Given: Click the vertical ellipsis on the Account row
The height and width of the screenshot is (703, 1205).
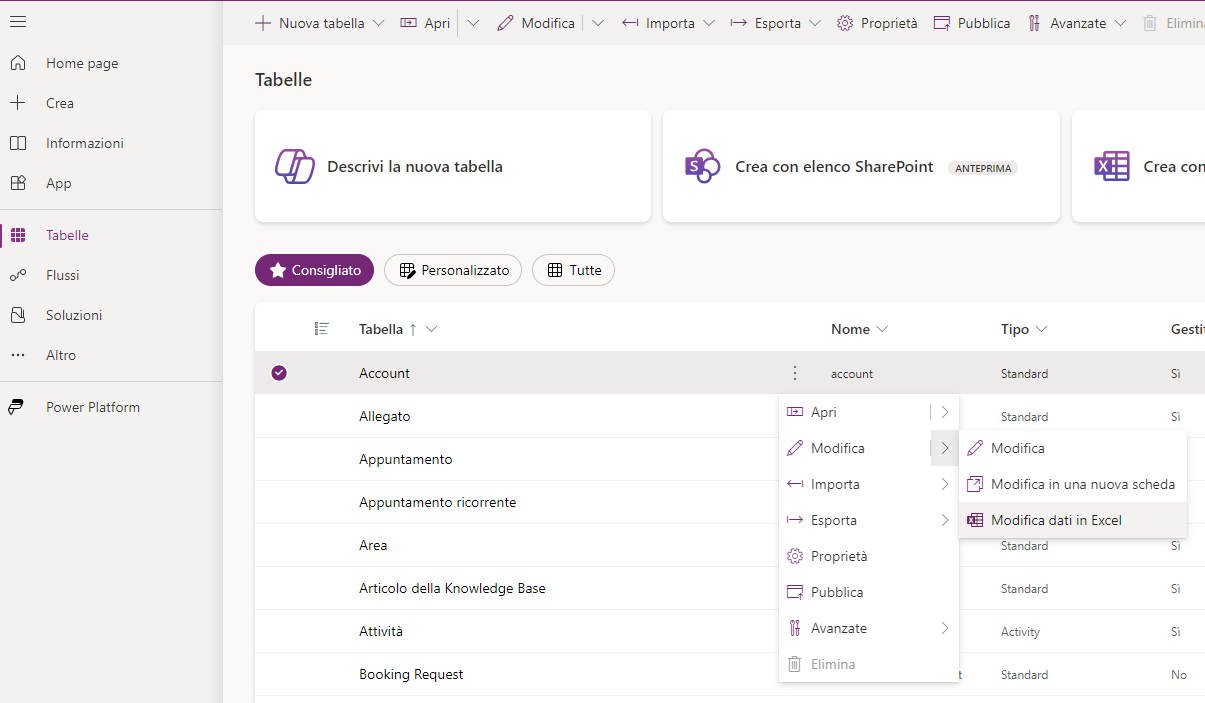Looking at the screenshot, I should (795, 373).
